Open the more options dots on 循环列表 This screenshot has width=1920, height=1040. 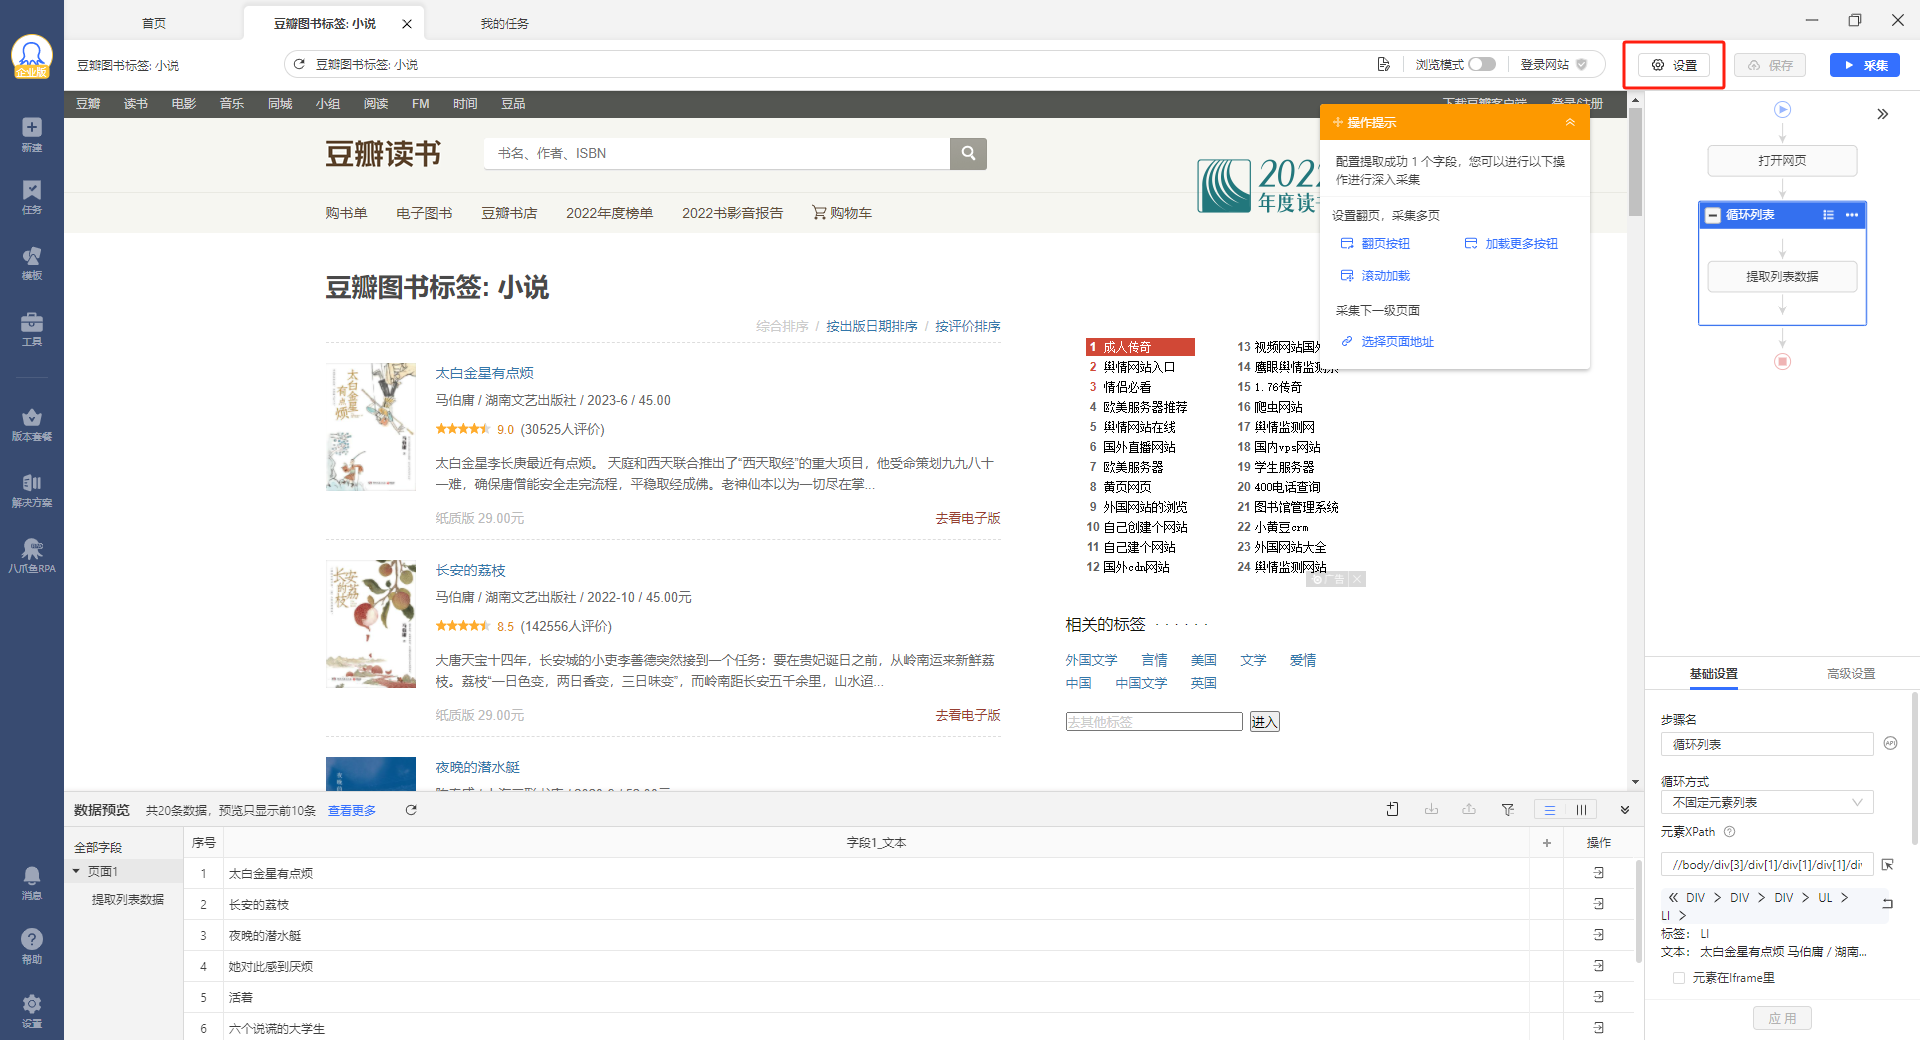point(1852,215)
